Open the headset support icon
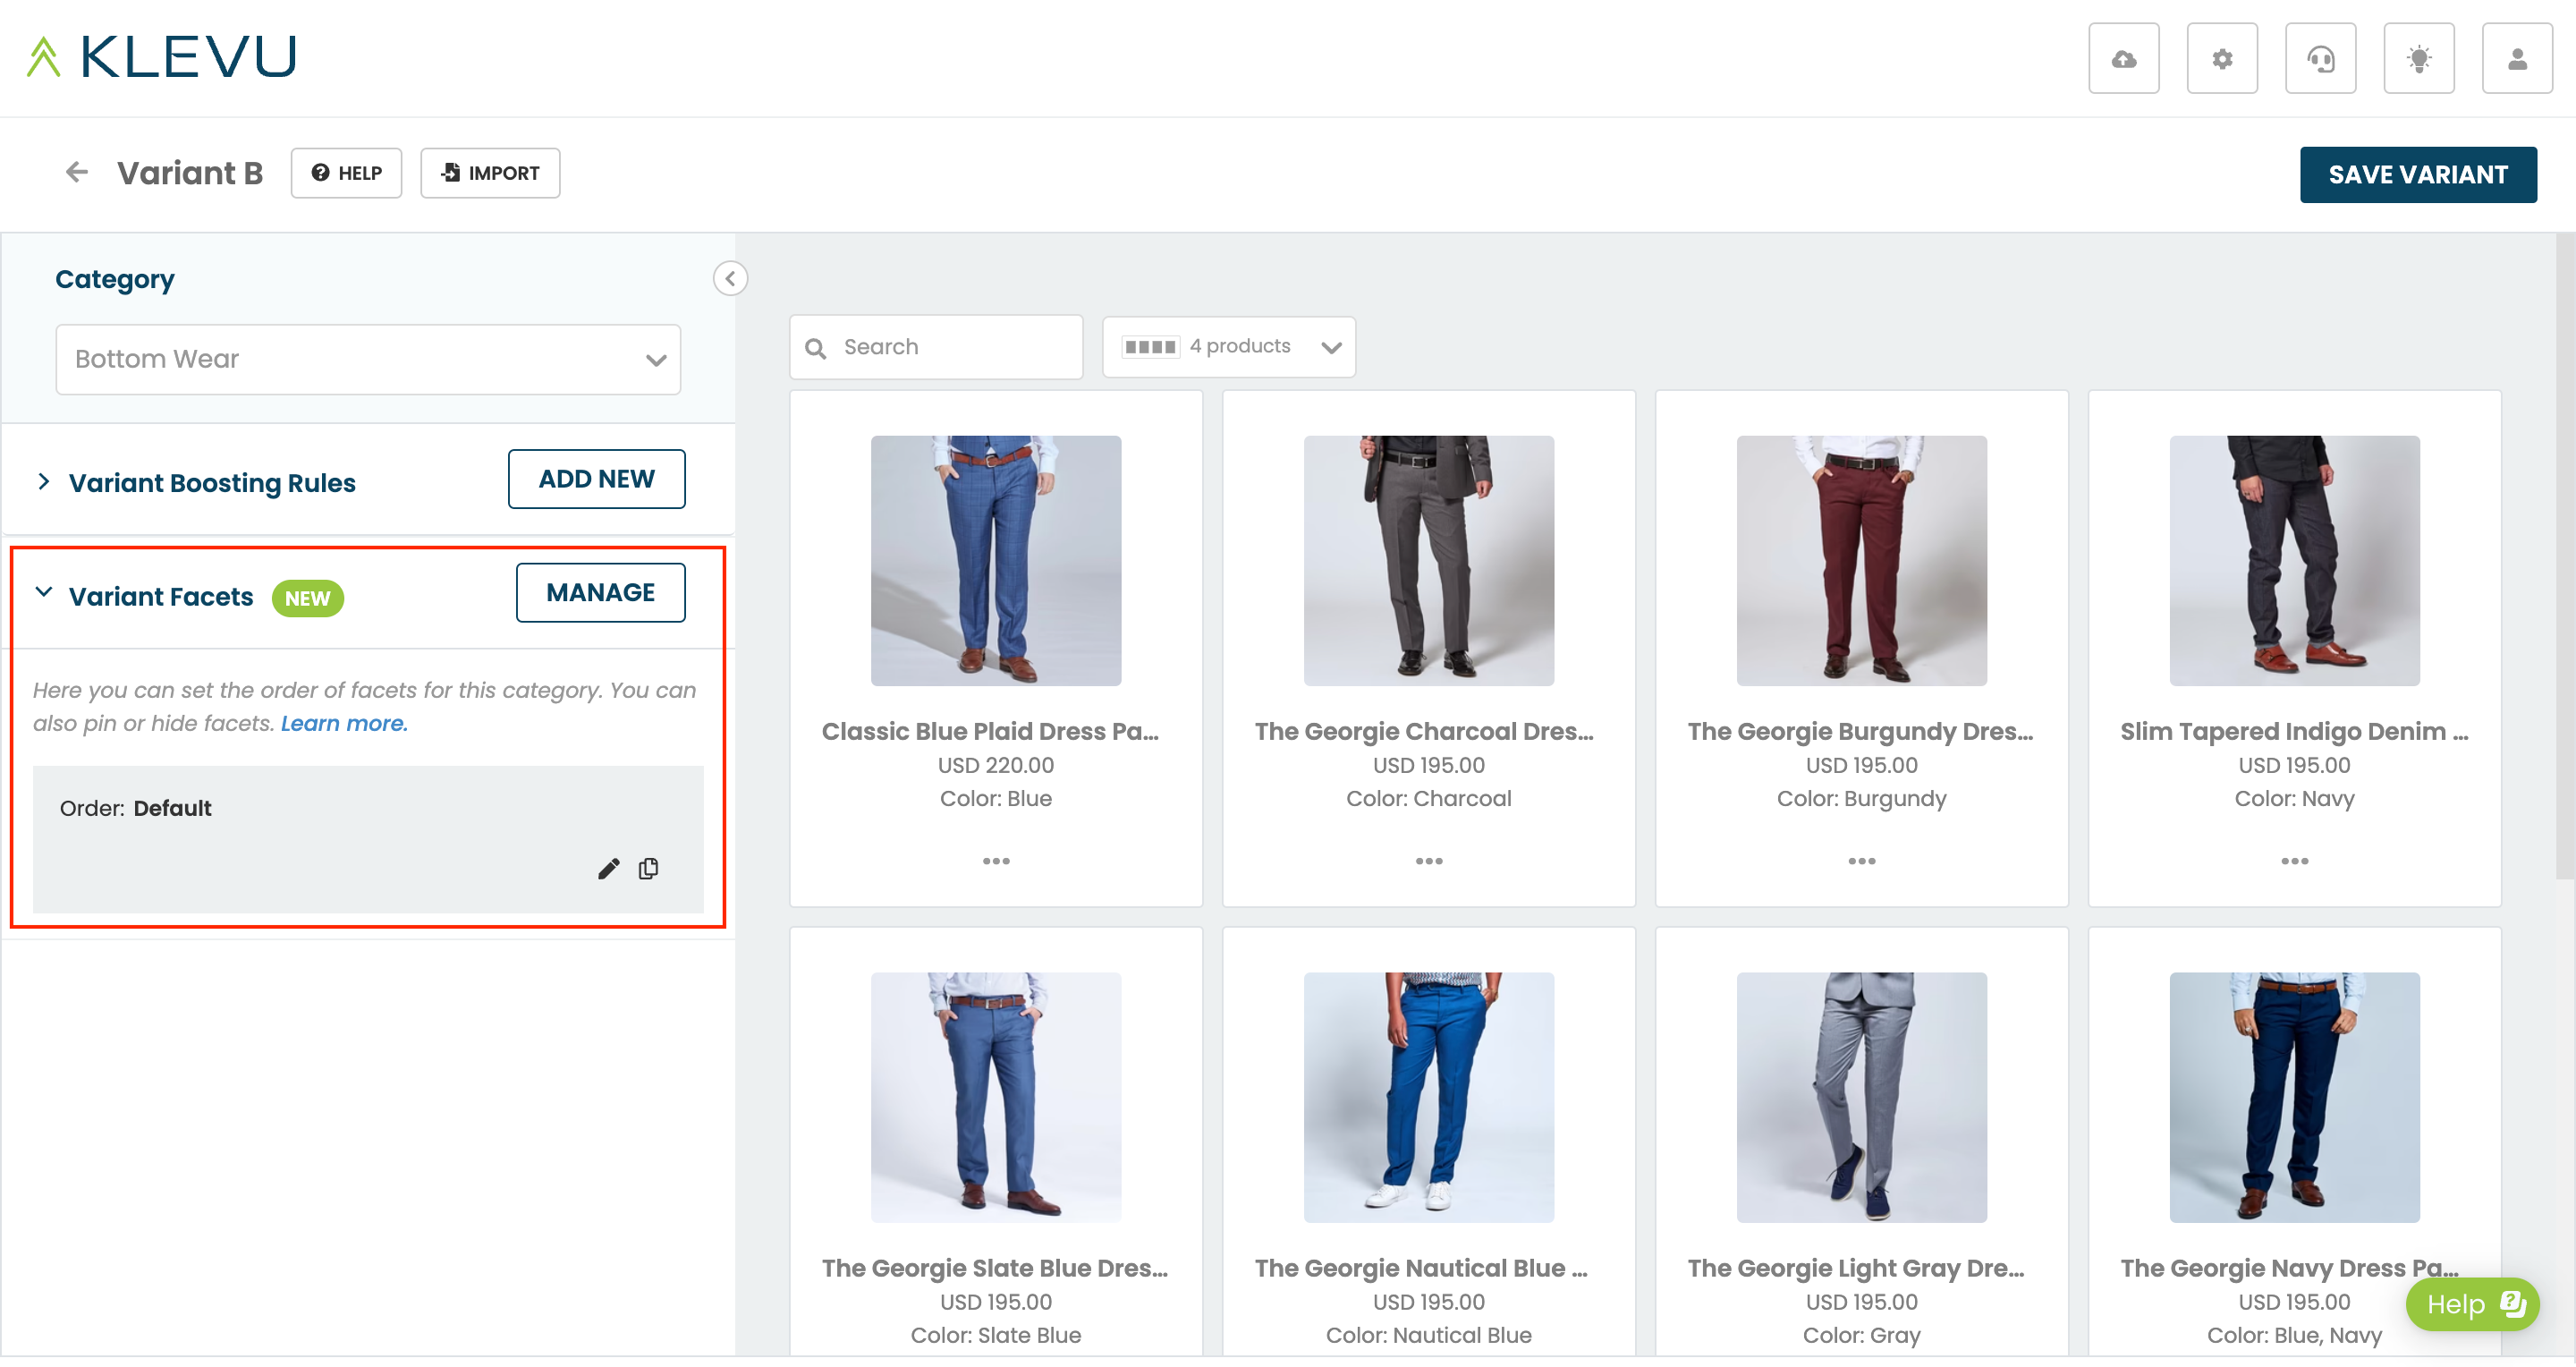The width and height of the screenshot is (2576, 1367). tap(2320, 58)
